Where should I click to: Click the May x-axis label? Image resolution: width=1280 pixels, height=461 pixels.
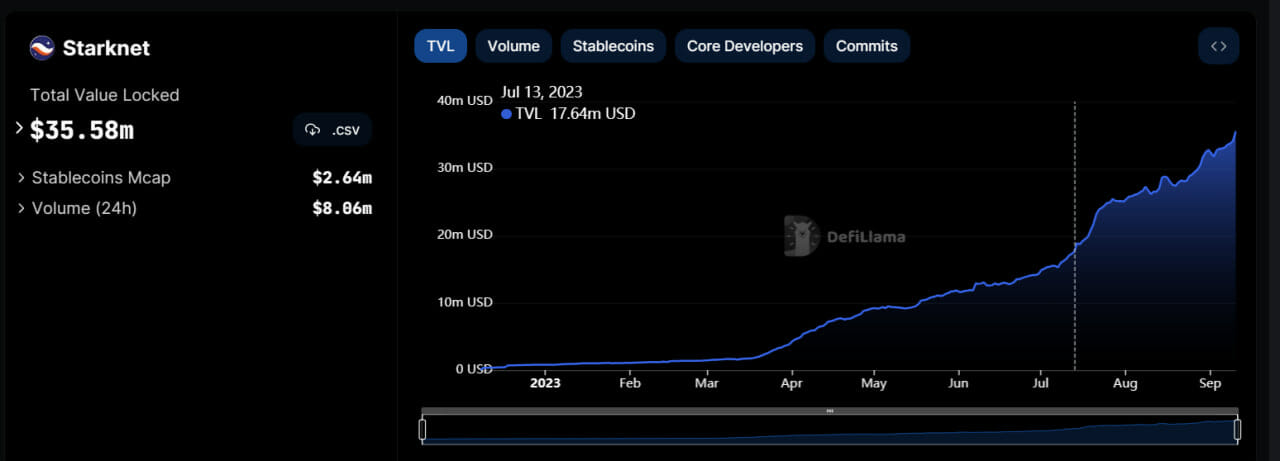(x=874, y=383)
